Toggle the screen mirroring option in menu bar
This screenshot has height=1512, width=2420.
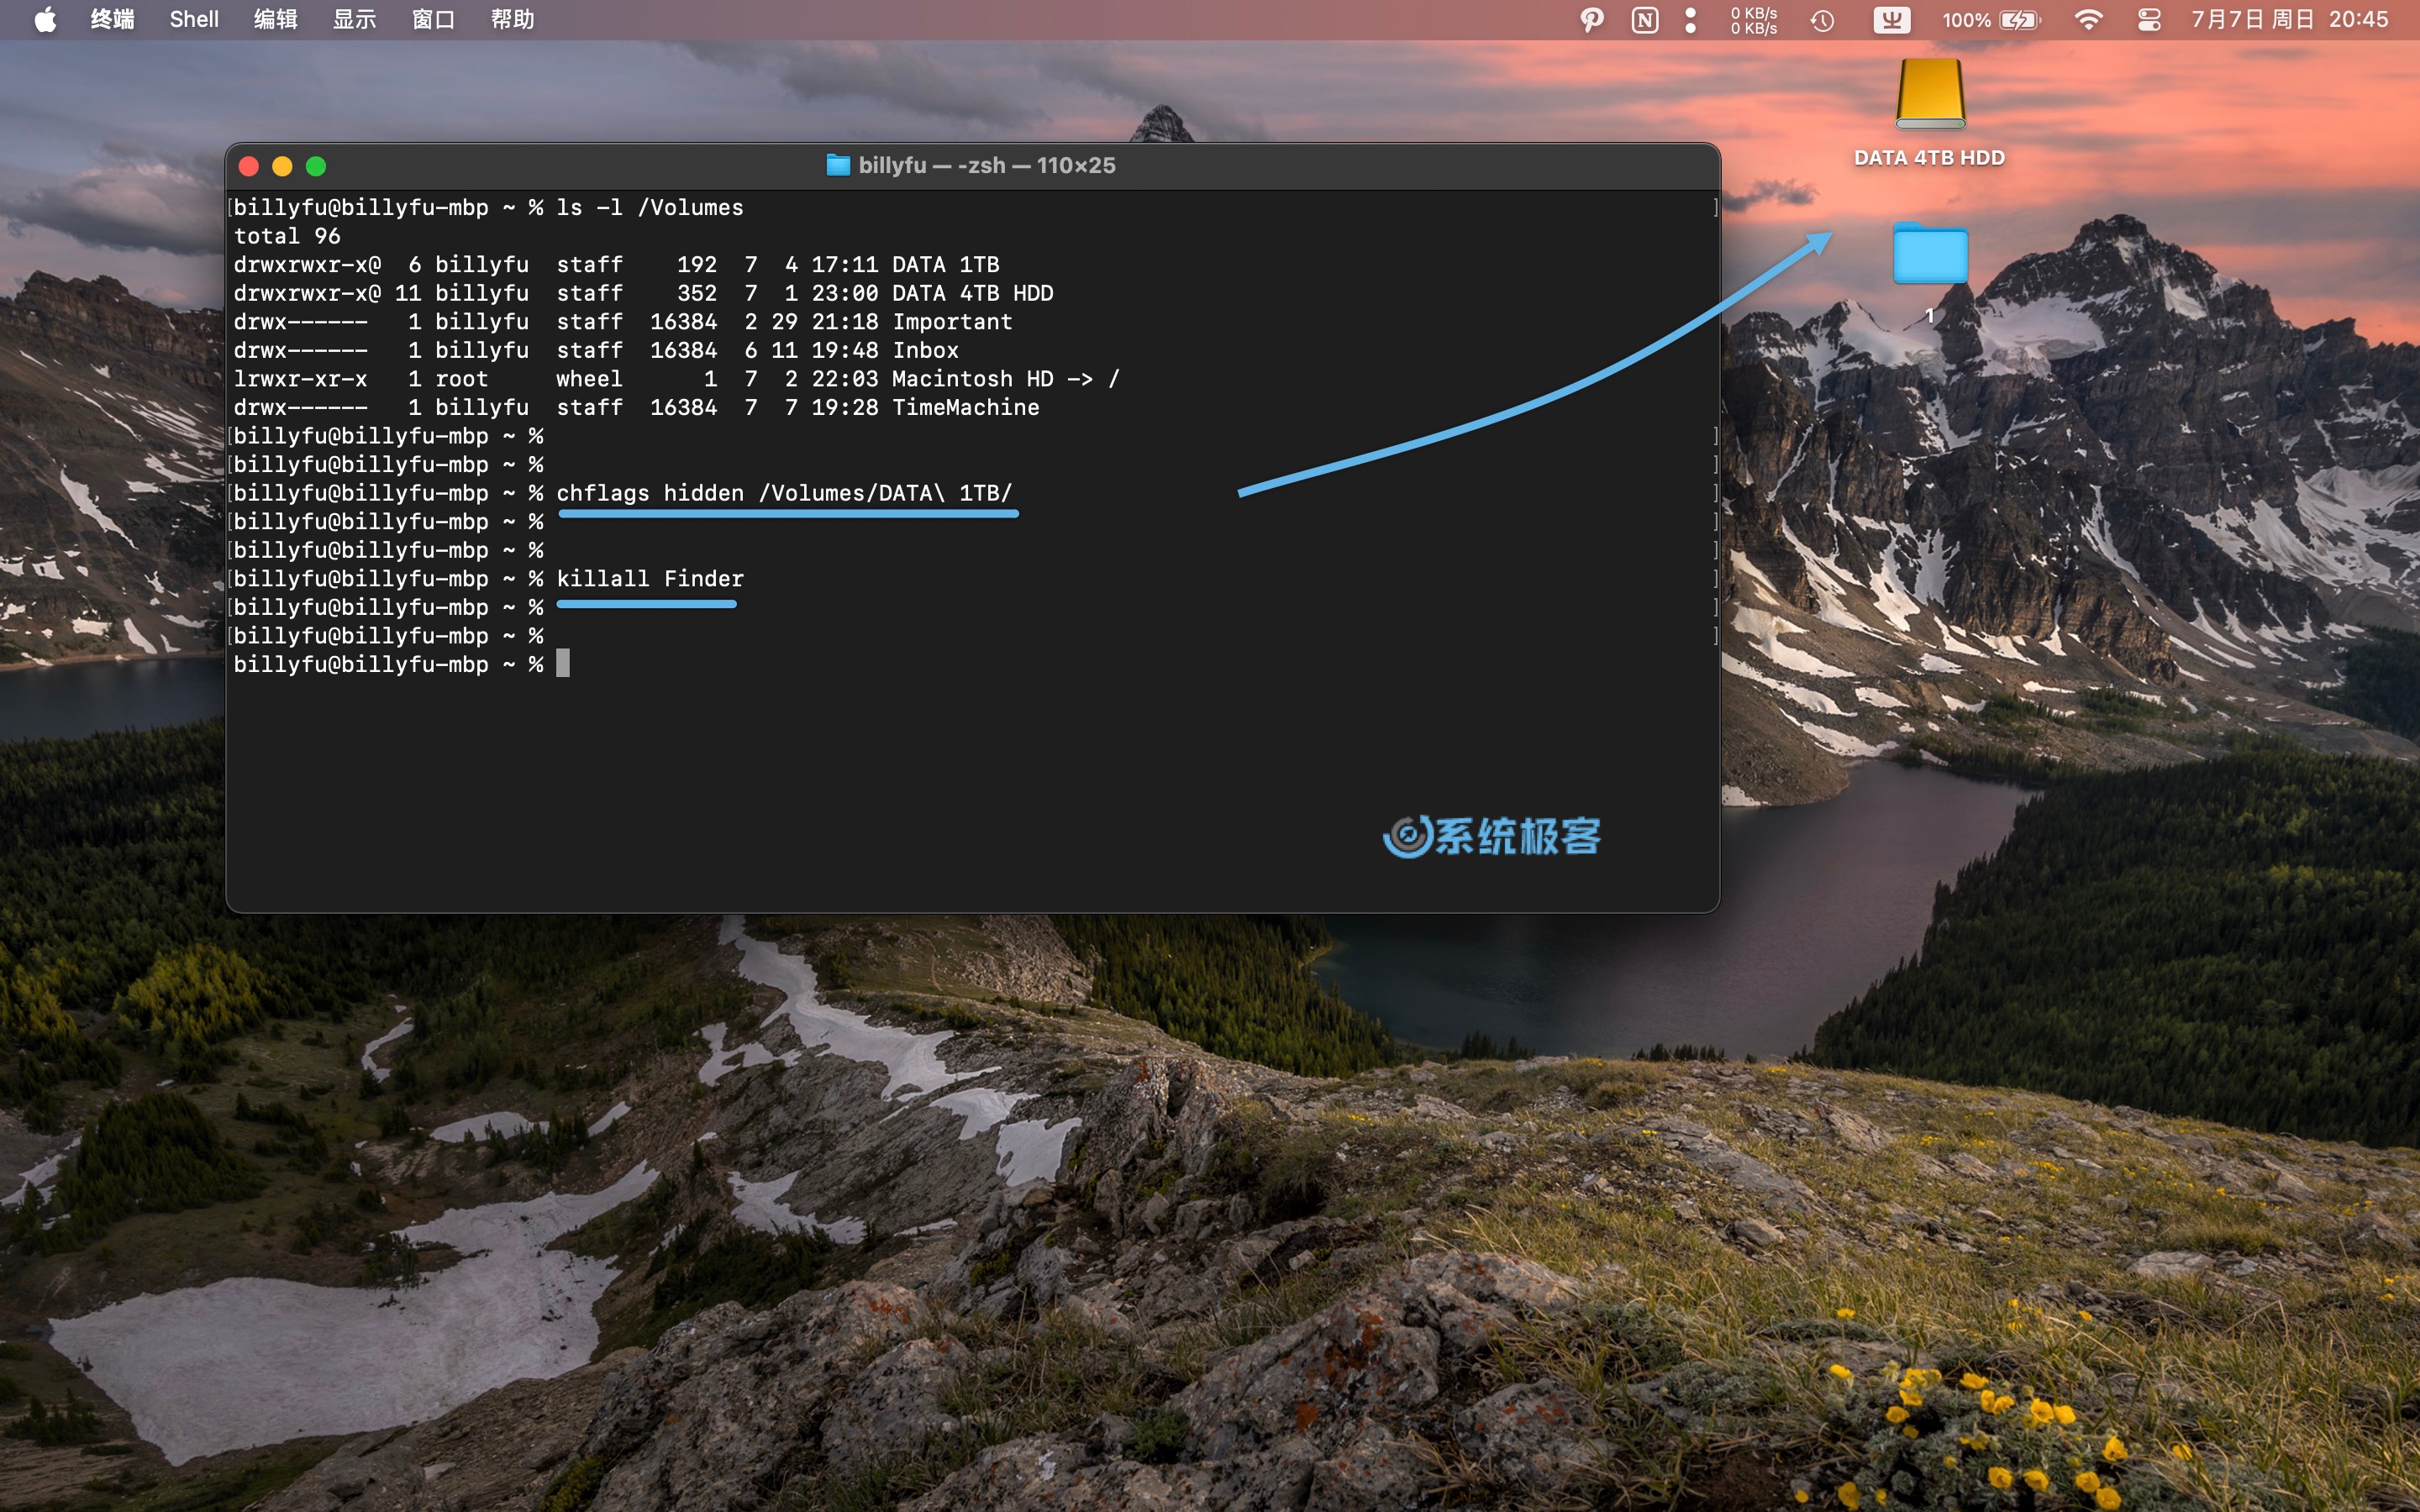coord(2152,21)
